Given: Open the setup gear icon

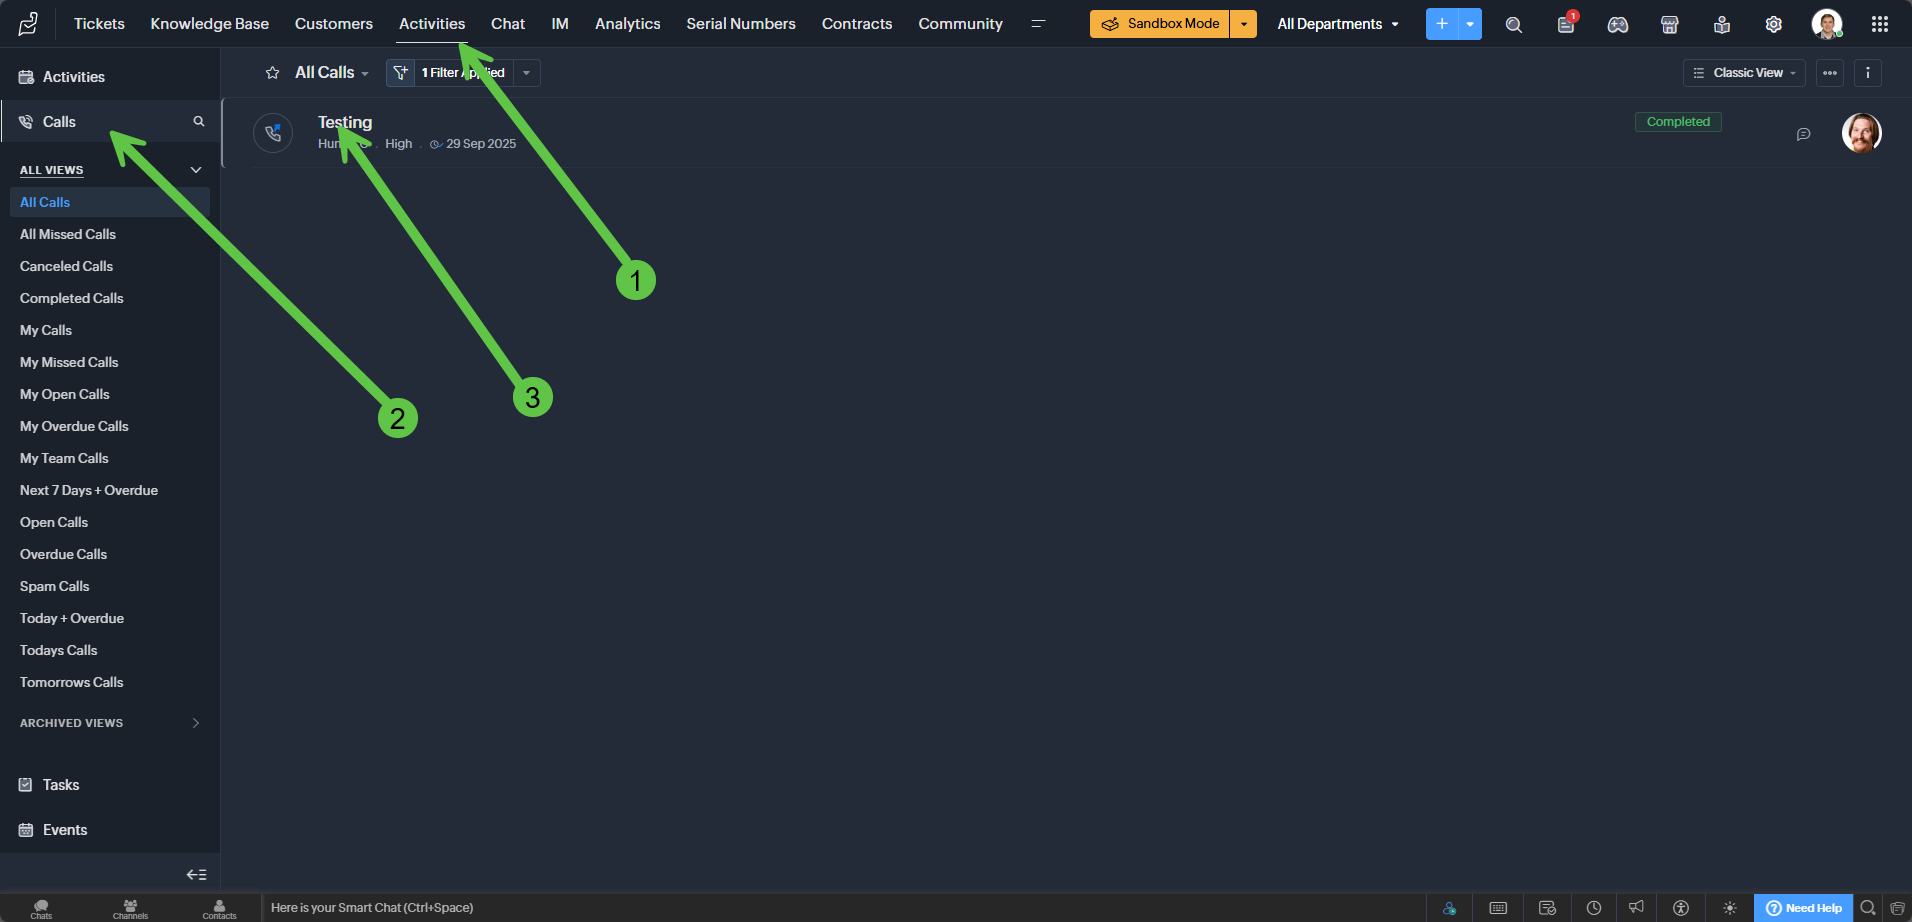Looking at the screenshot, I should pyautogui.click(x=1773, y=25).
